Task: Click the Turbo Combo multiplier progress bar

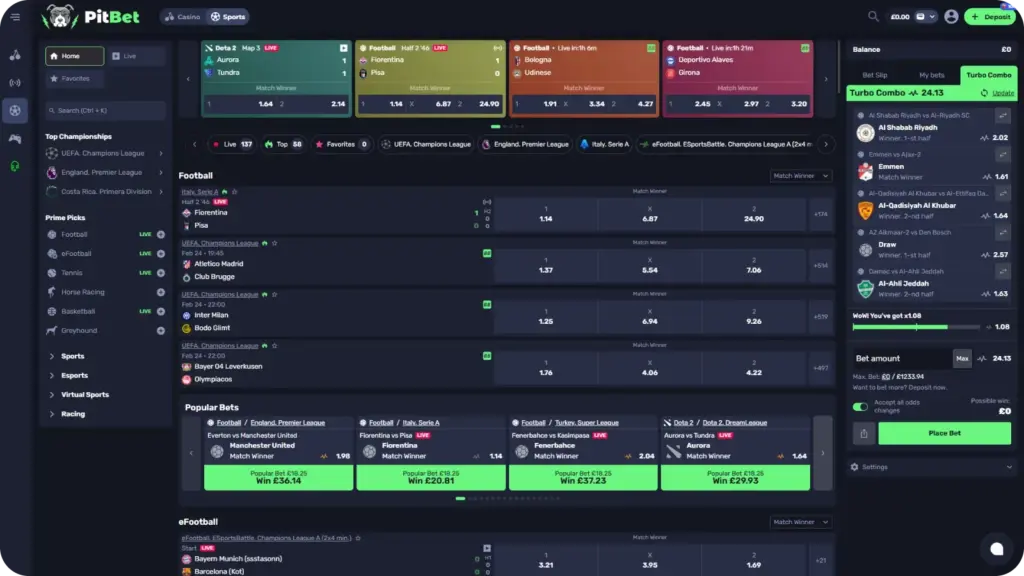Action: [x=916, y=327]
